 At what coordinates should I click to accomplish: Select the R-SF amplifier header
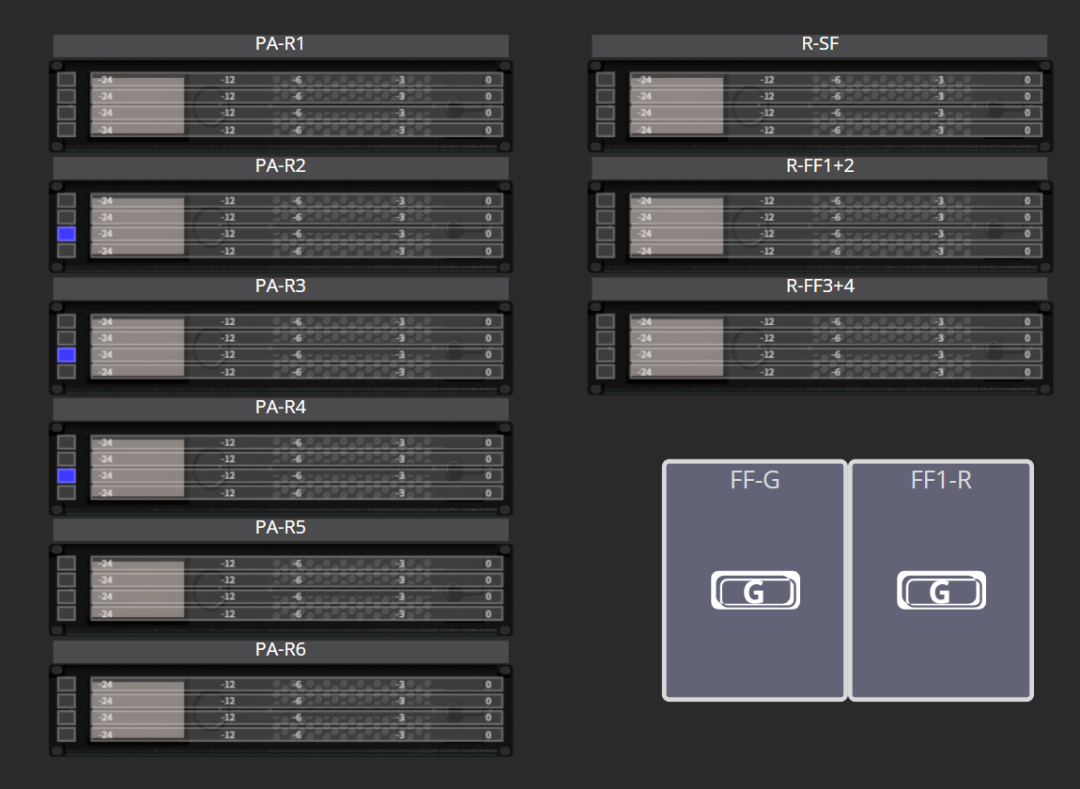[x=820, y=45]
